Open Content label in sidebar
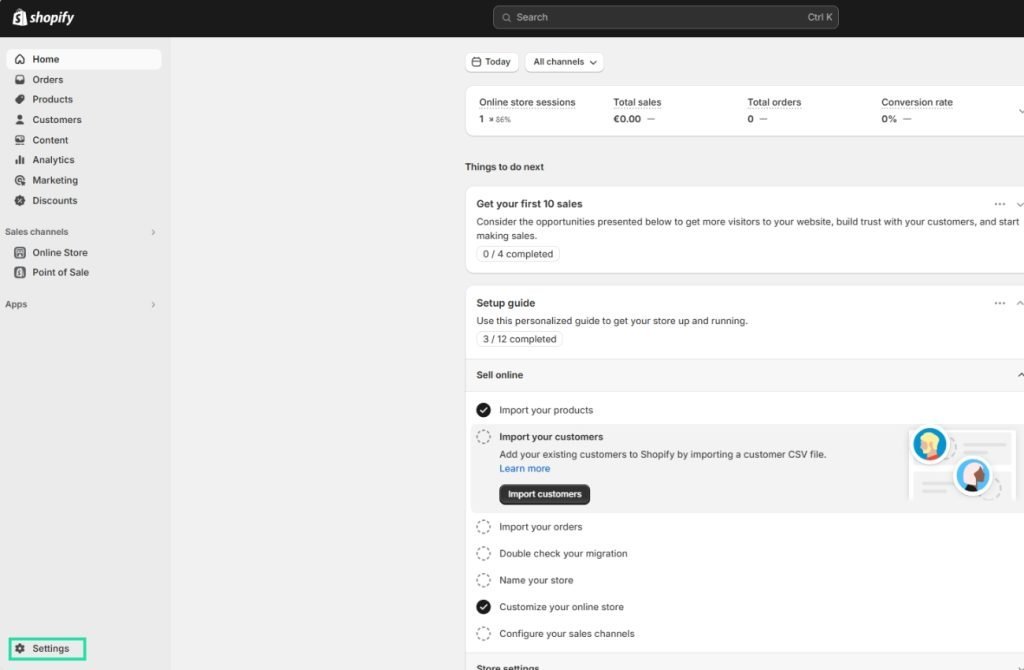 pos(50,140)
